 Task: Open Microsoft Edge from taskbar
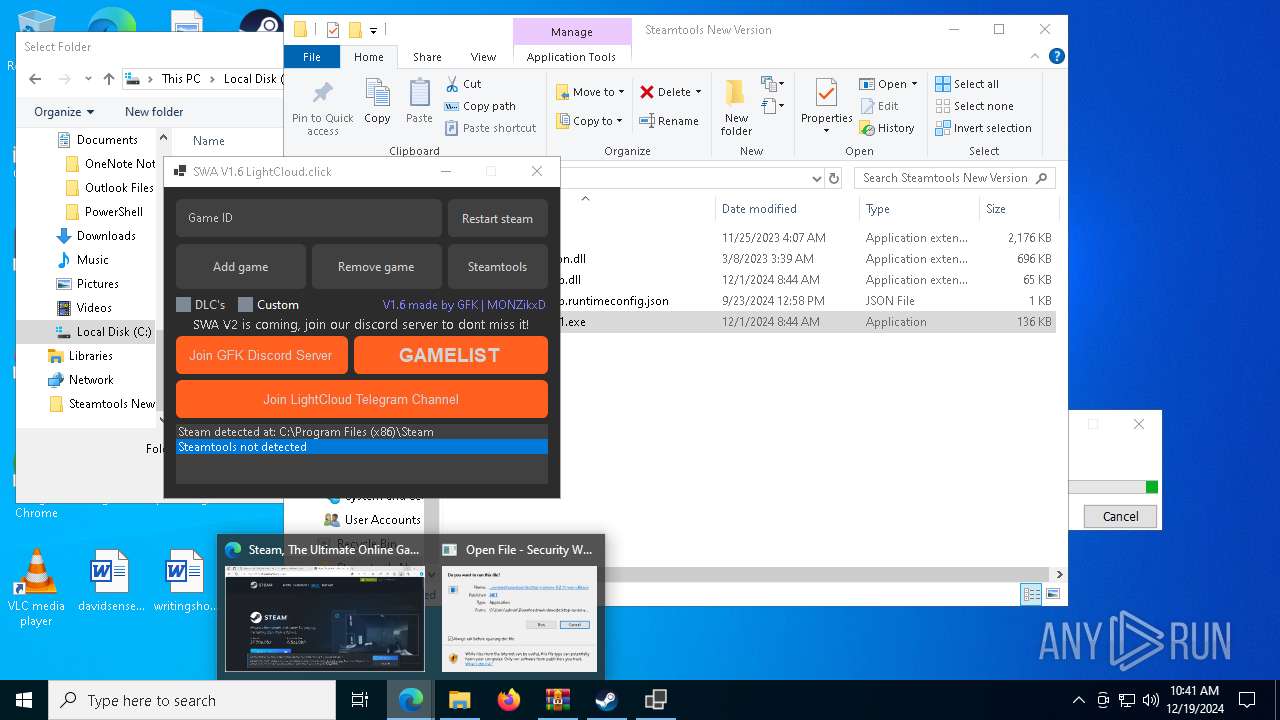pos(411,700)
